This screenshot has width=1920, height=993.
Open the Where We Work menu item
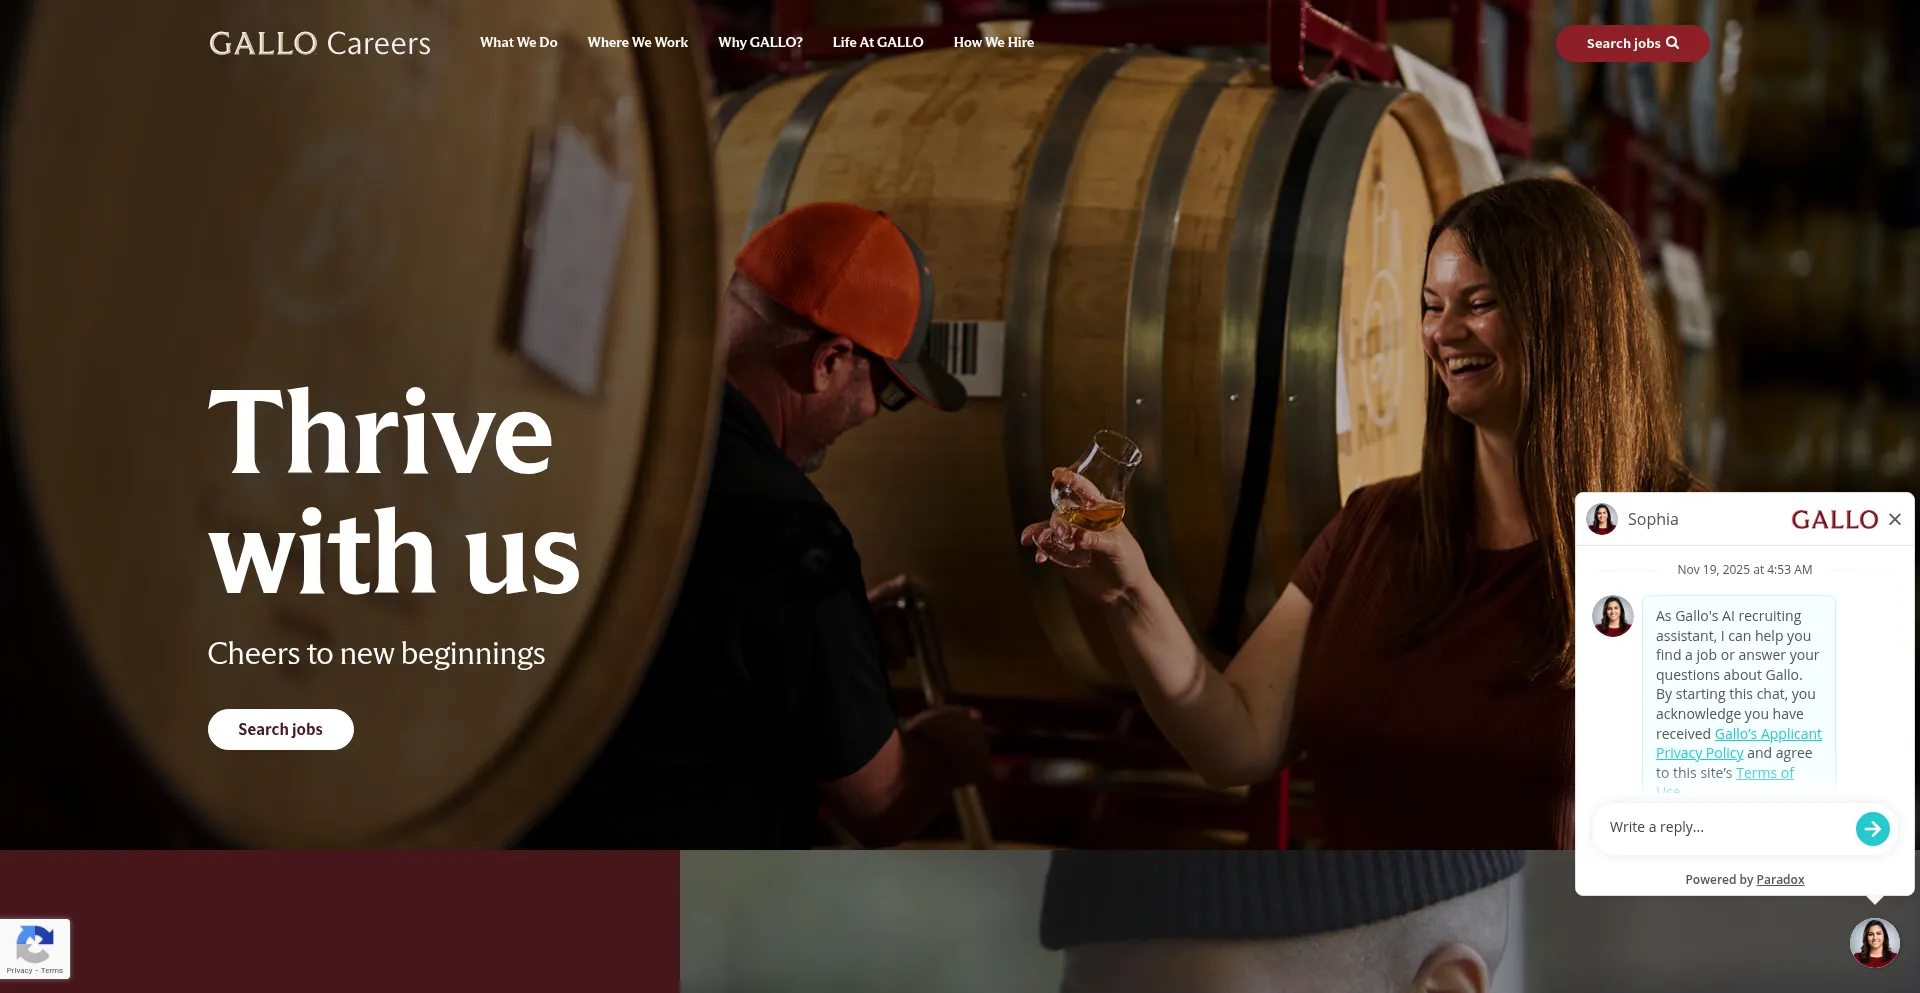637,42
